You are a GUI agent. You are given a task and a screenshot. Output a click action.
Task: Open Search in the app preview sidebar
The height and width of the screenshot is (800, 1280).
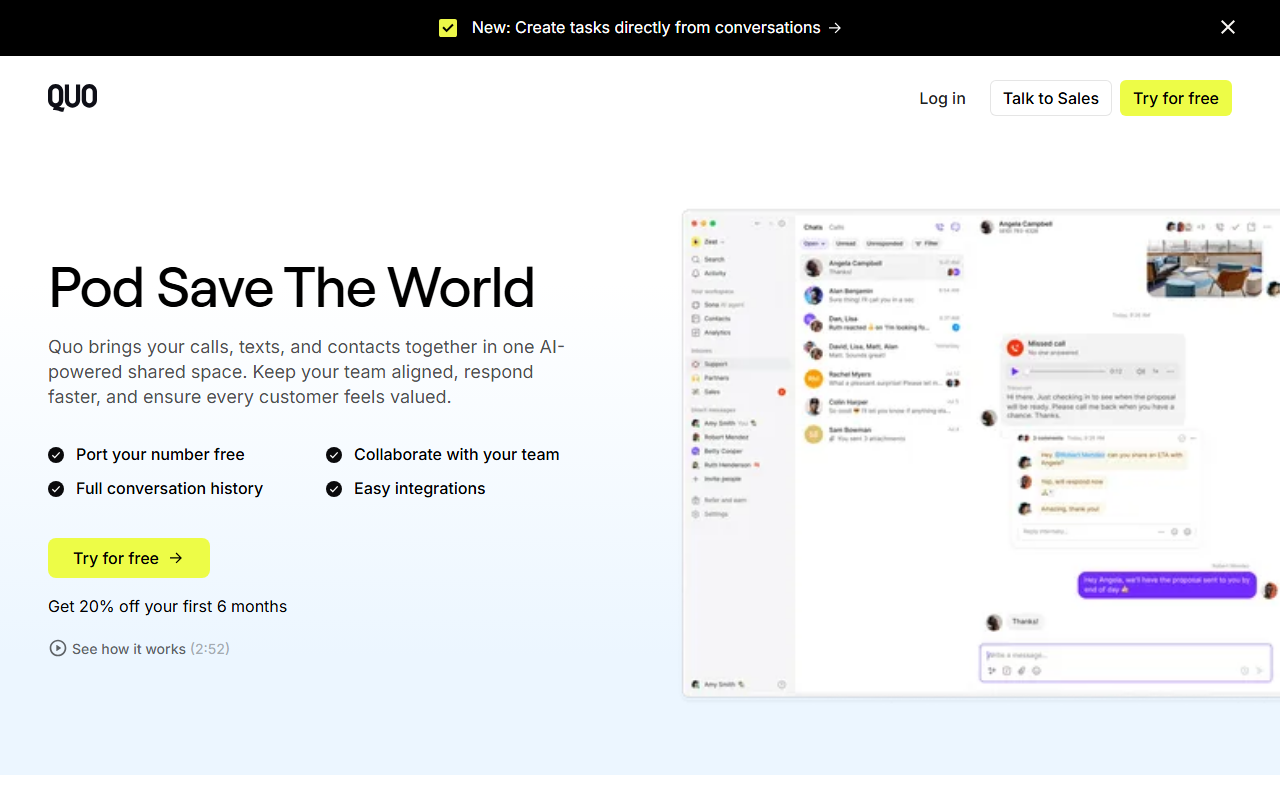[708, 259]
